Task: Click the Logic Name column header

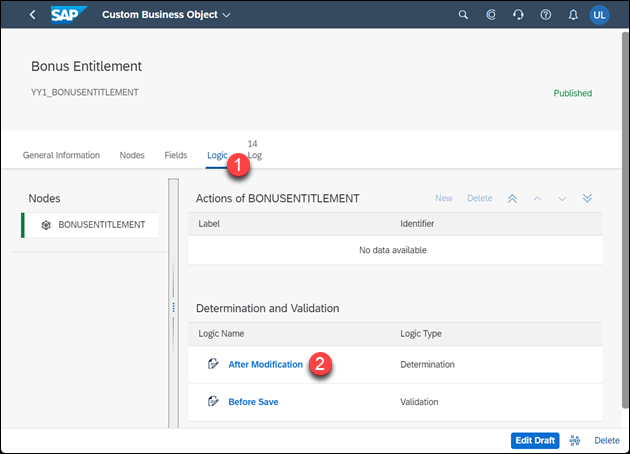Action: click(221, 333)
